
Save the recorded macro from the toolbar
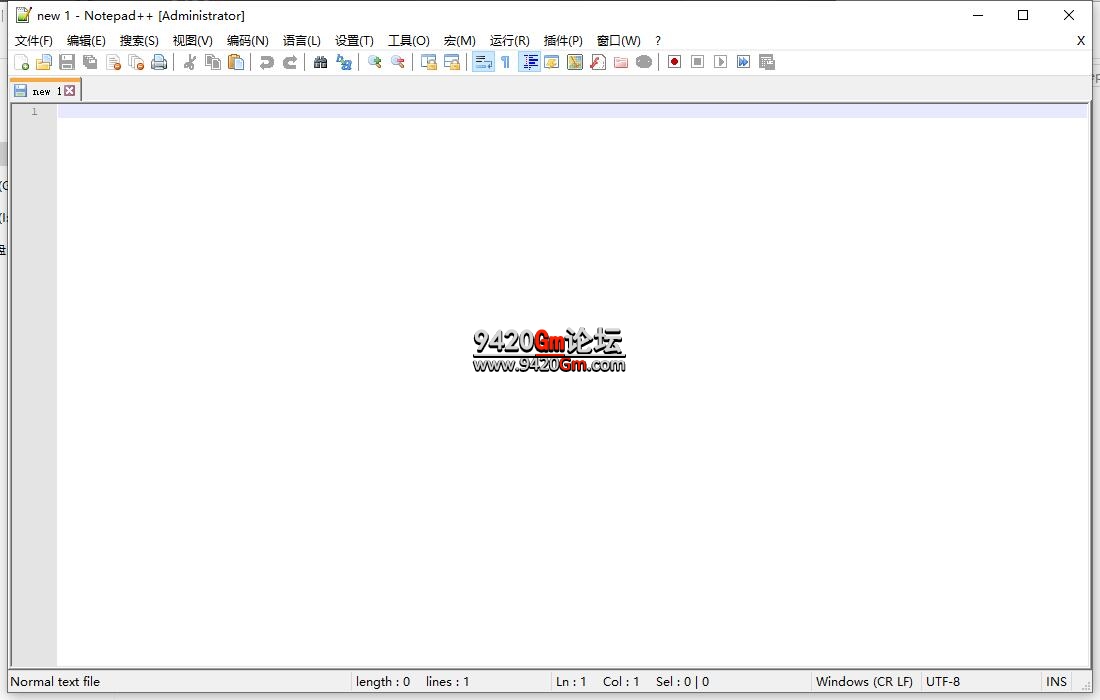767,62
